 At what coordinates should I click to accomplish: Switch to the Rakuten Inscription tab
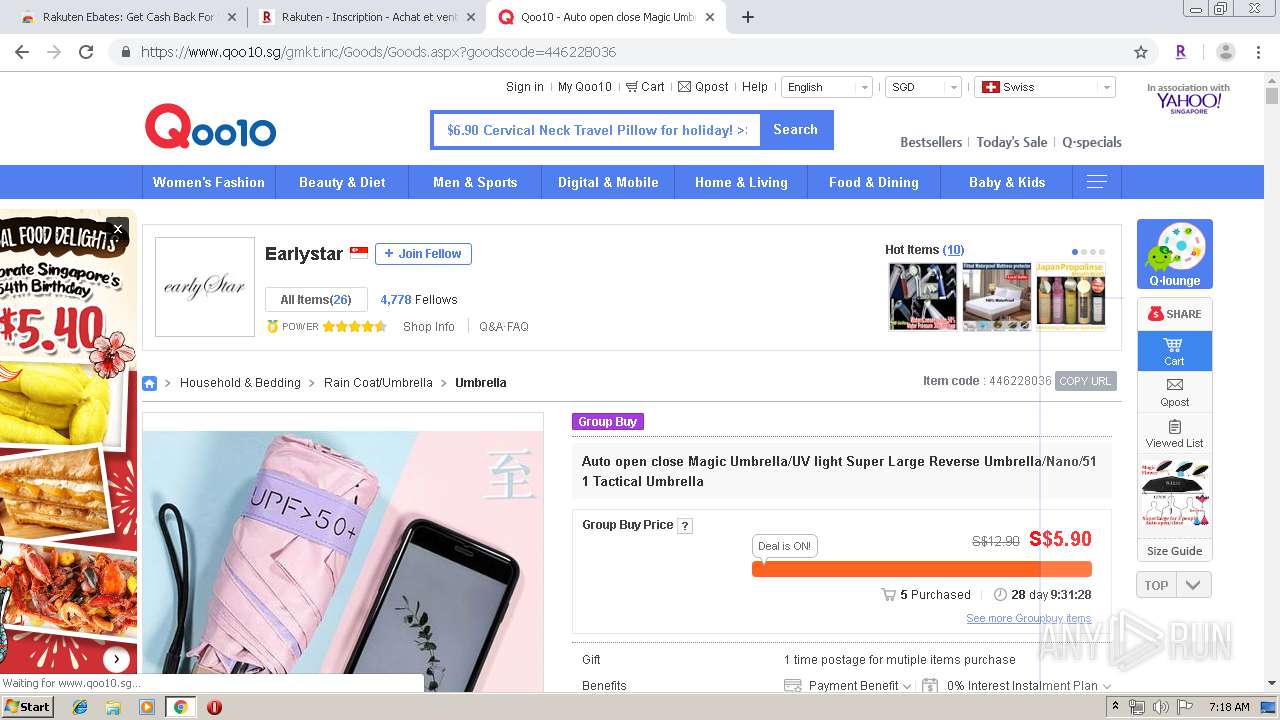click(x=366, y=17)
